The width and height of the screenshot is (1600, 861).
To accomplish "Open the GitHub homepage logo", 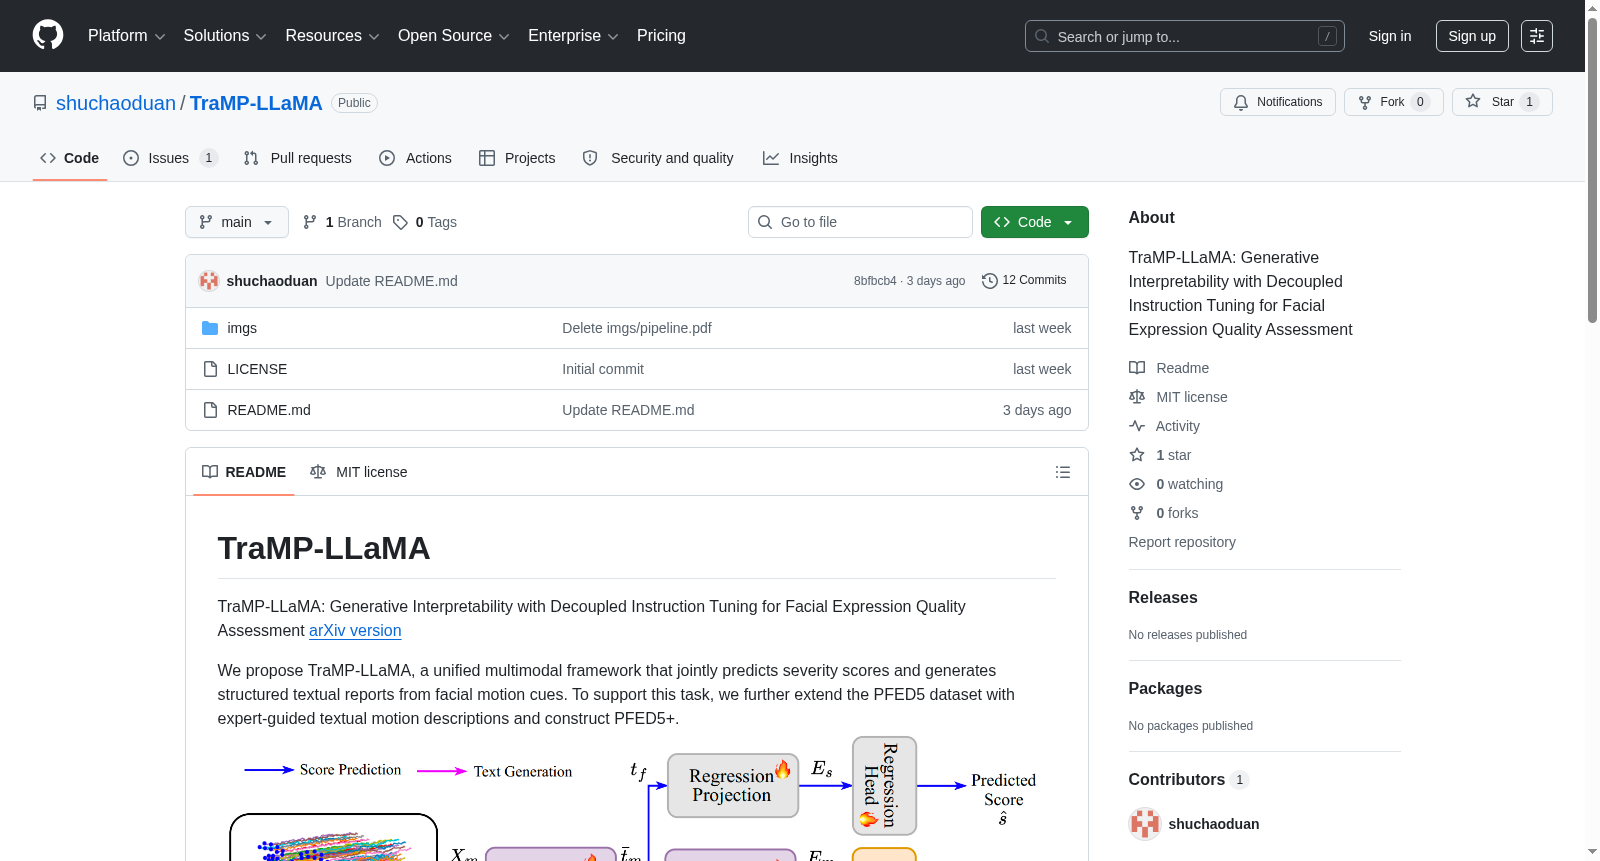I will (48, 35).
